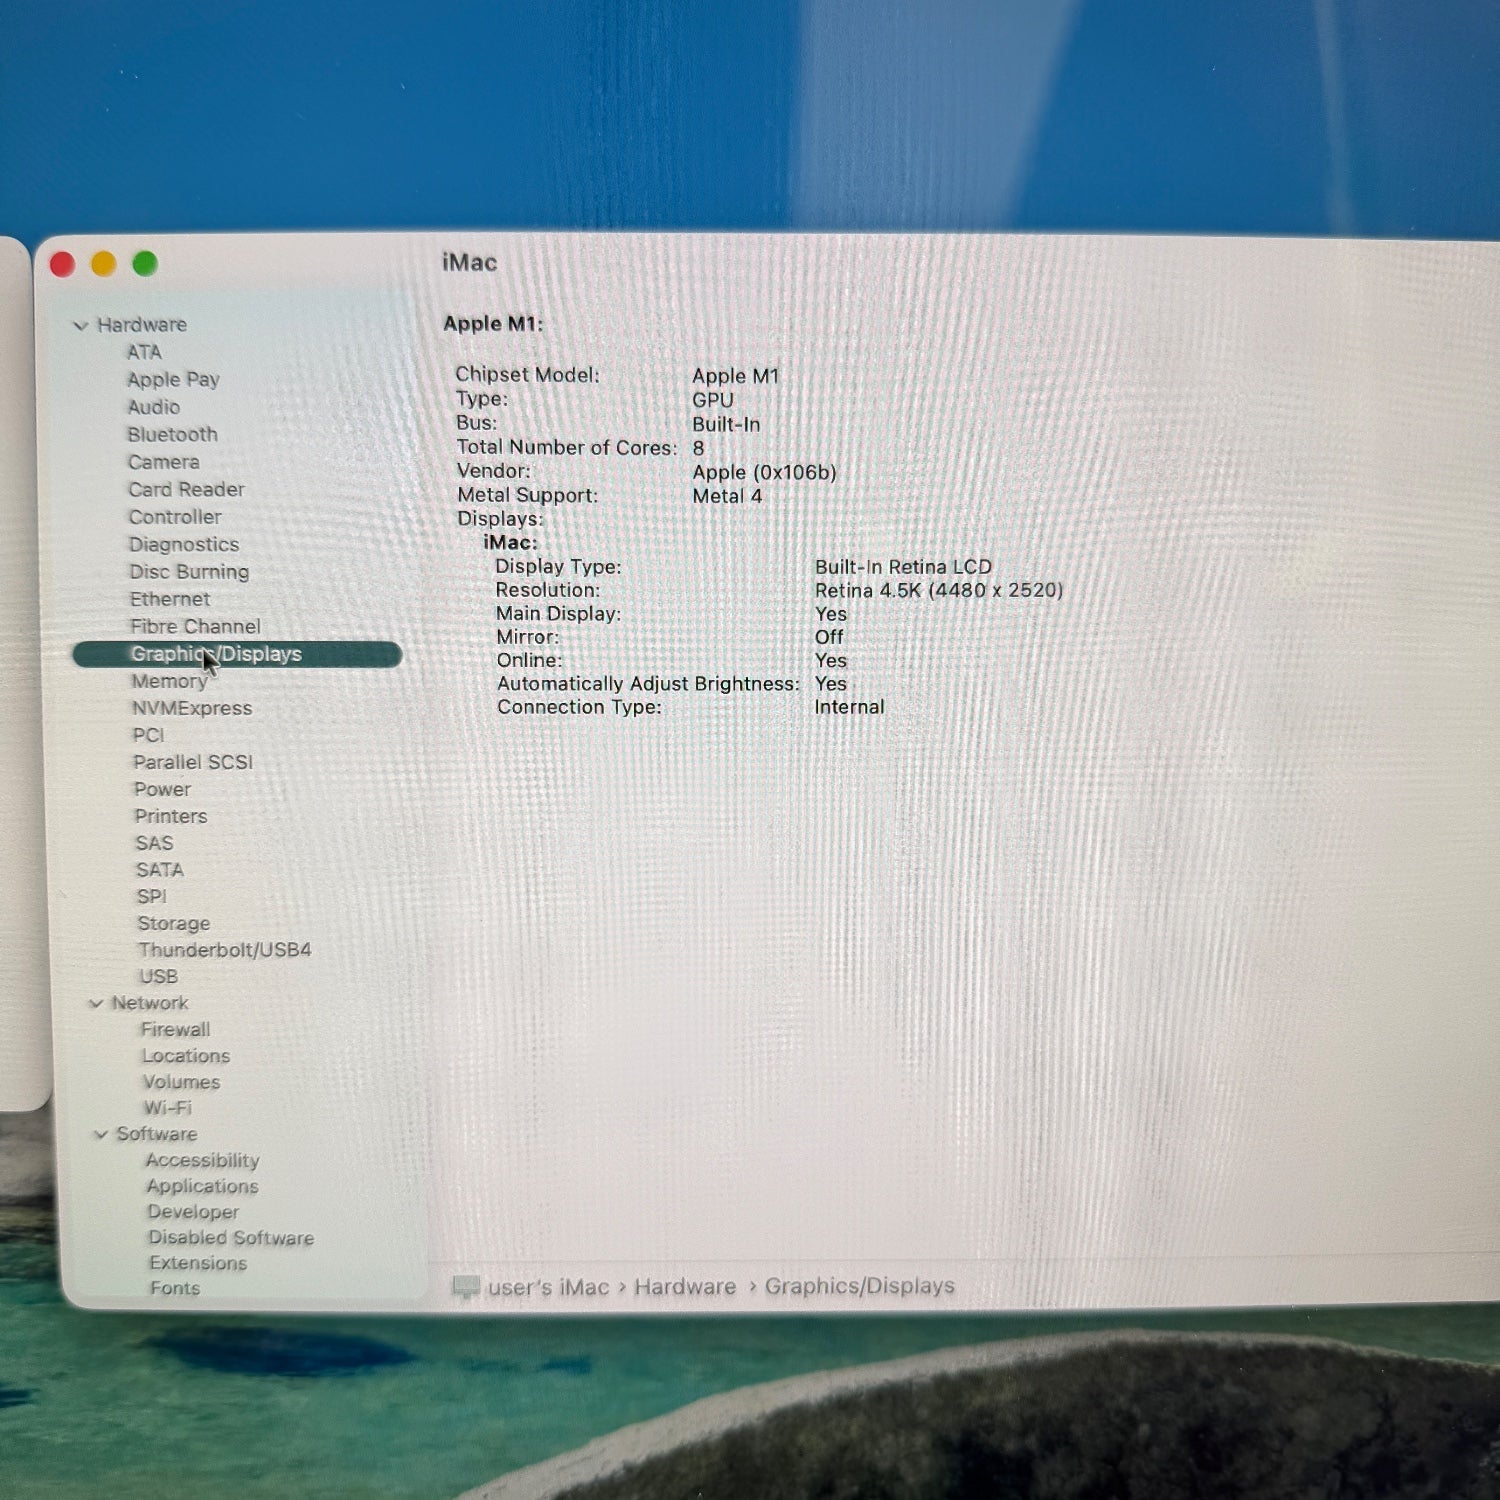Open the Bluetooth hardware entry
This screenshot has width=1500, height=1500.
(172, 434)
